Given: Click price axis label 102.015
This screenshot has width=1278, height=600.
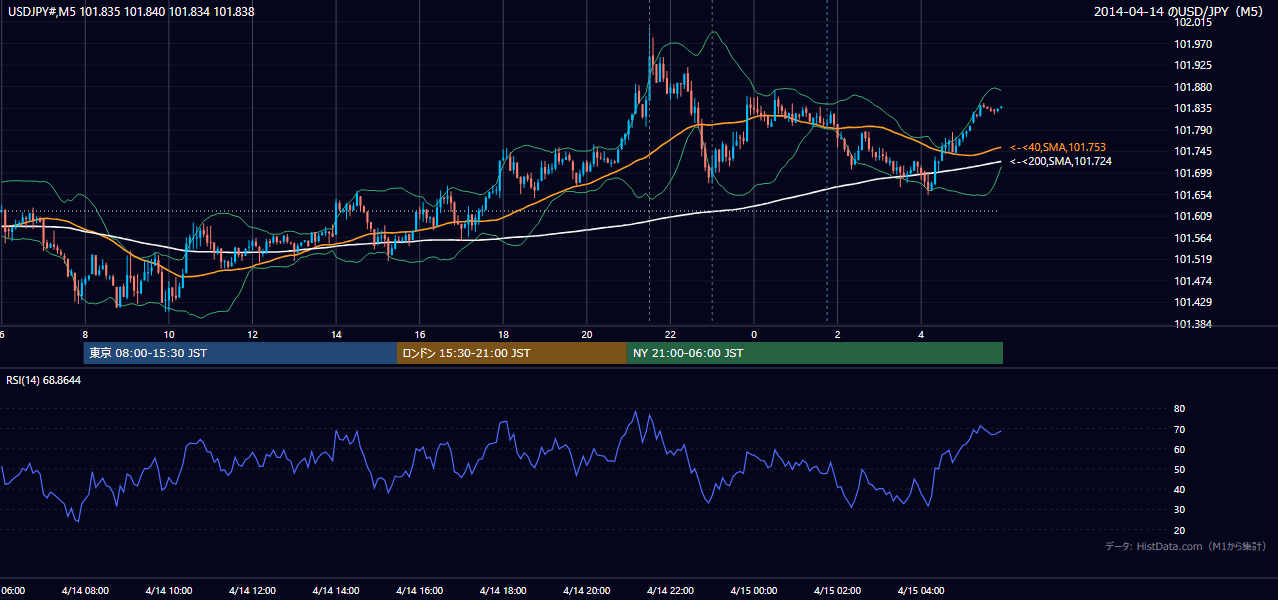Looking at the screenshot, I should click(1192, 22).
